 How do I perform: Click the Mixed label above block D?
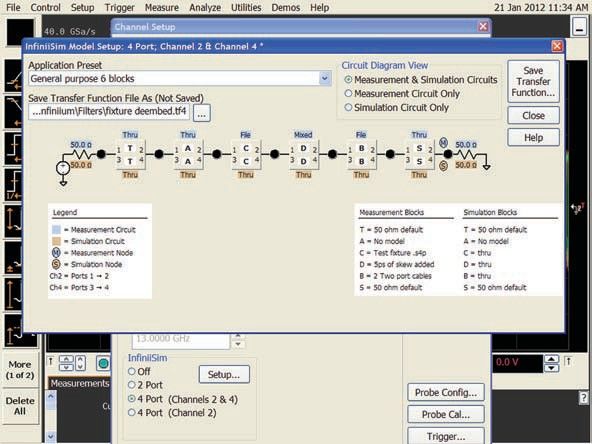303,135
